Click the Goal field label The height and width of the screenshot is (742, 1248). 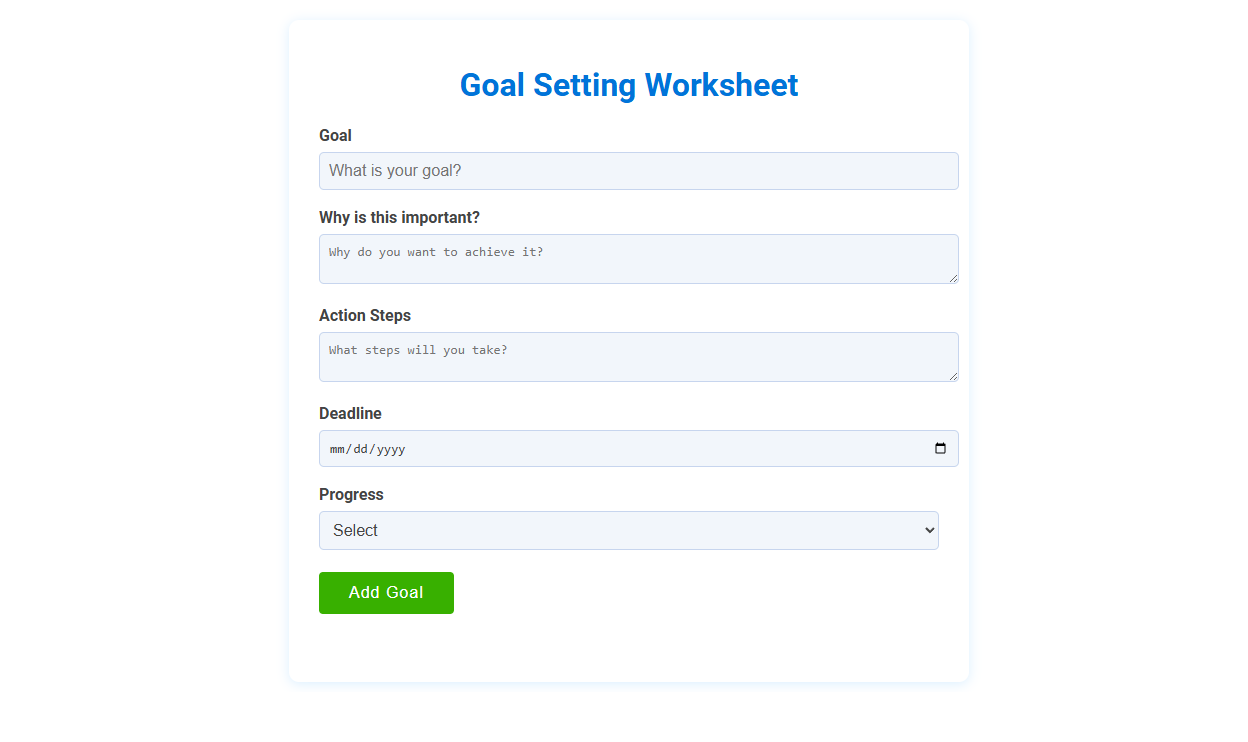coord(335,135)
